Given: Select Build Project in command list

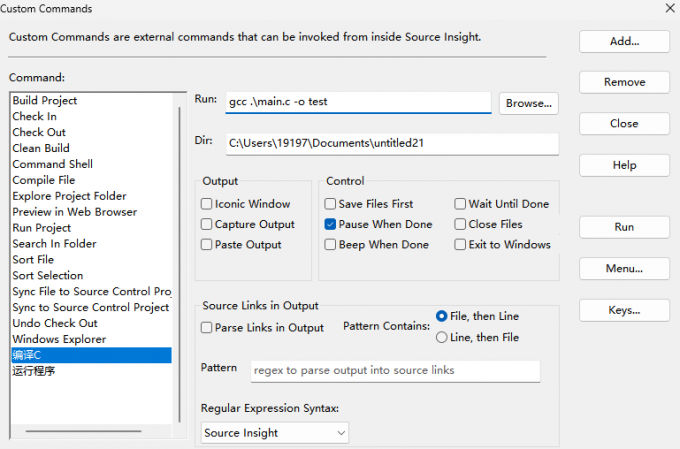Looking at the screenshot, I should [45, 100].
